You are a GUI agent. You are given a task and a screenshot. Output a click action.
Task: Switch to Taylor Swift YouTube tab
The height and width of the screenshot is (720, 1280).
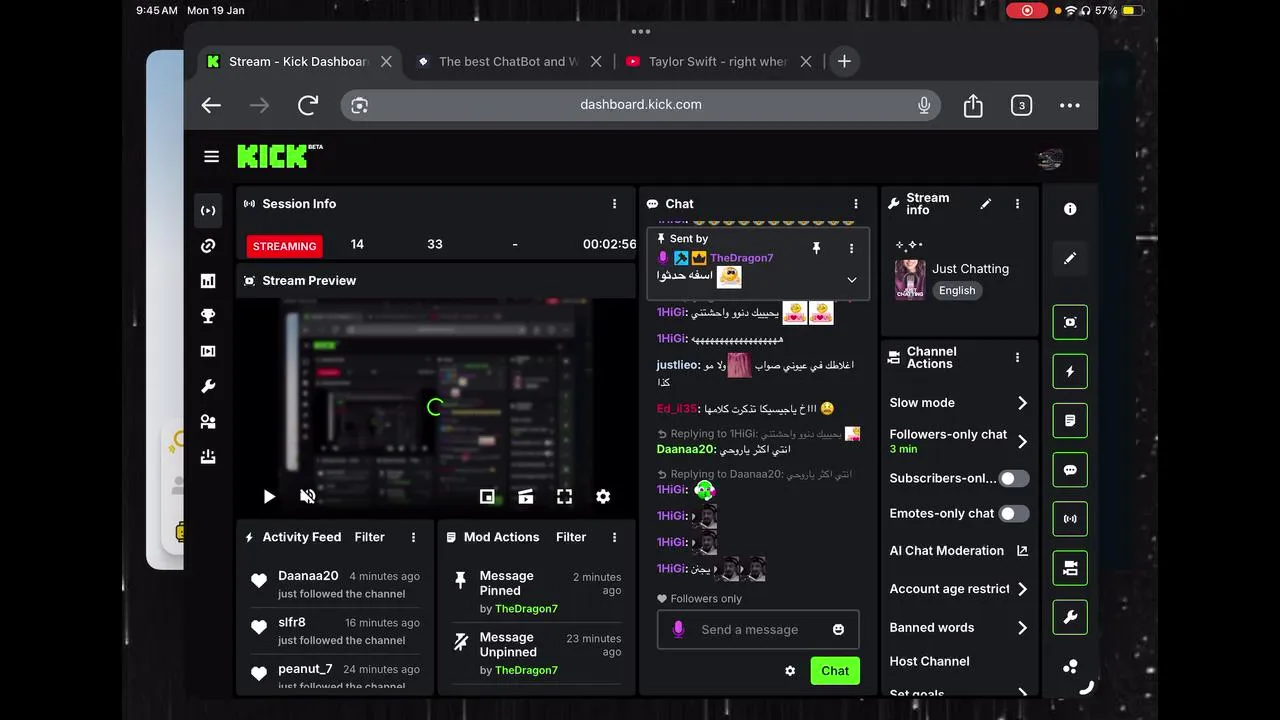tap(717, 61)
